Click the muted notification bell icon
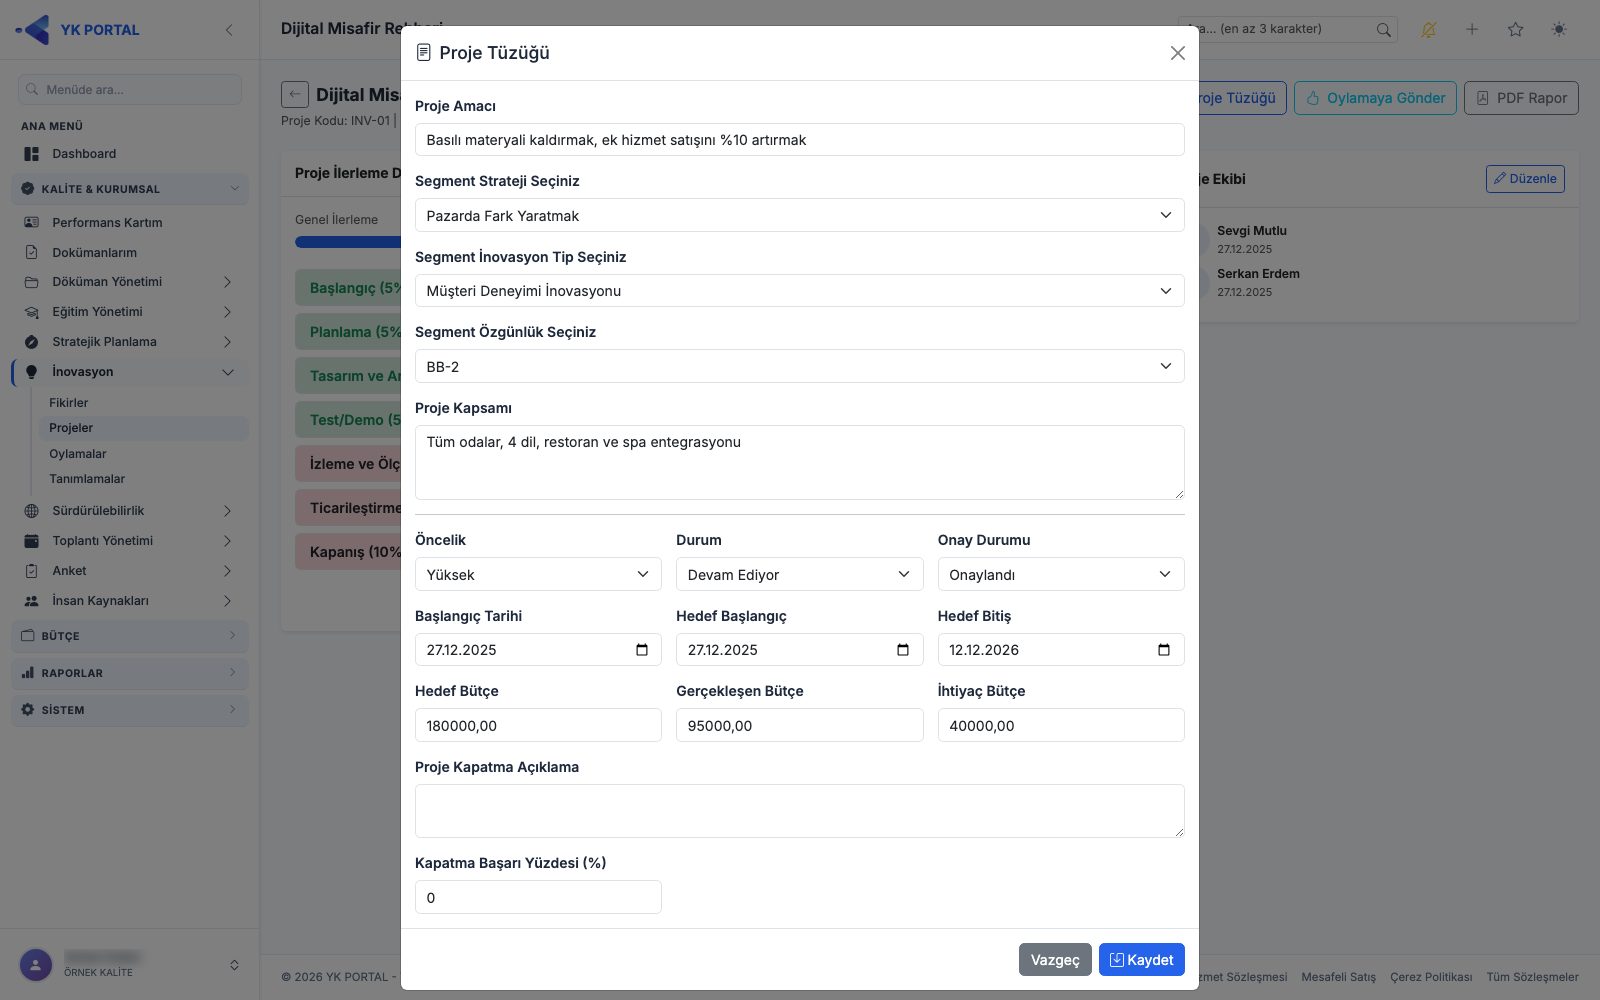Screen dimensions: 1600x1000 coord(1428,30)
